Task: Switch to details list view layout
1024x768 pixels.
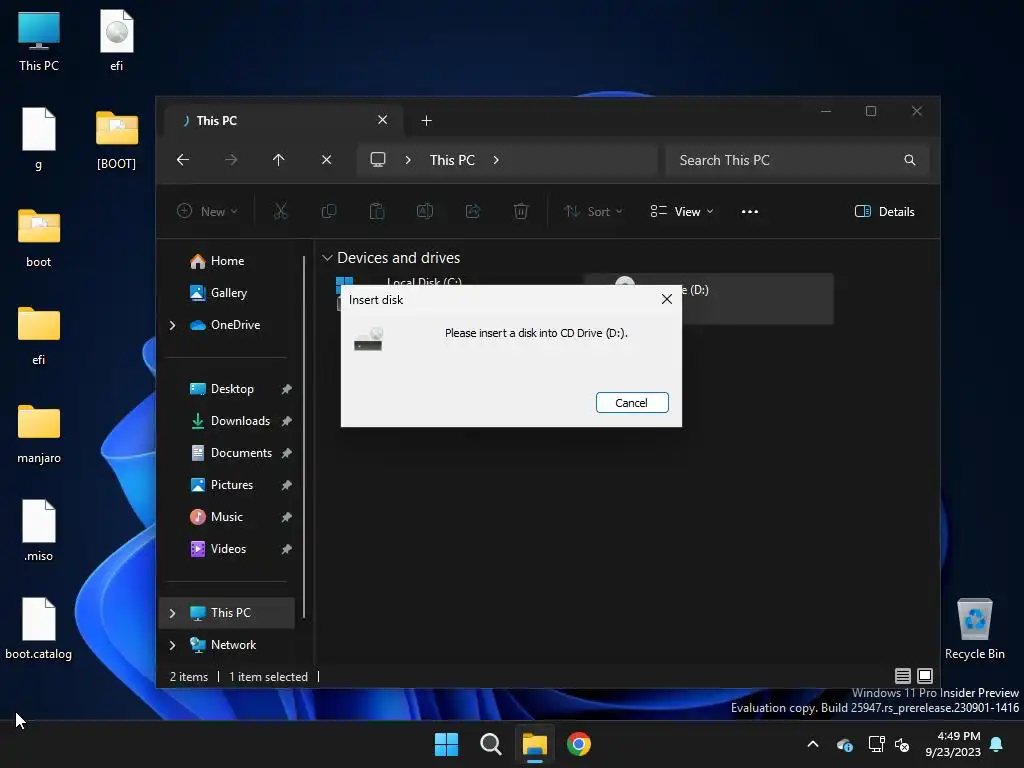Action: point(903,676)
